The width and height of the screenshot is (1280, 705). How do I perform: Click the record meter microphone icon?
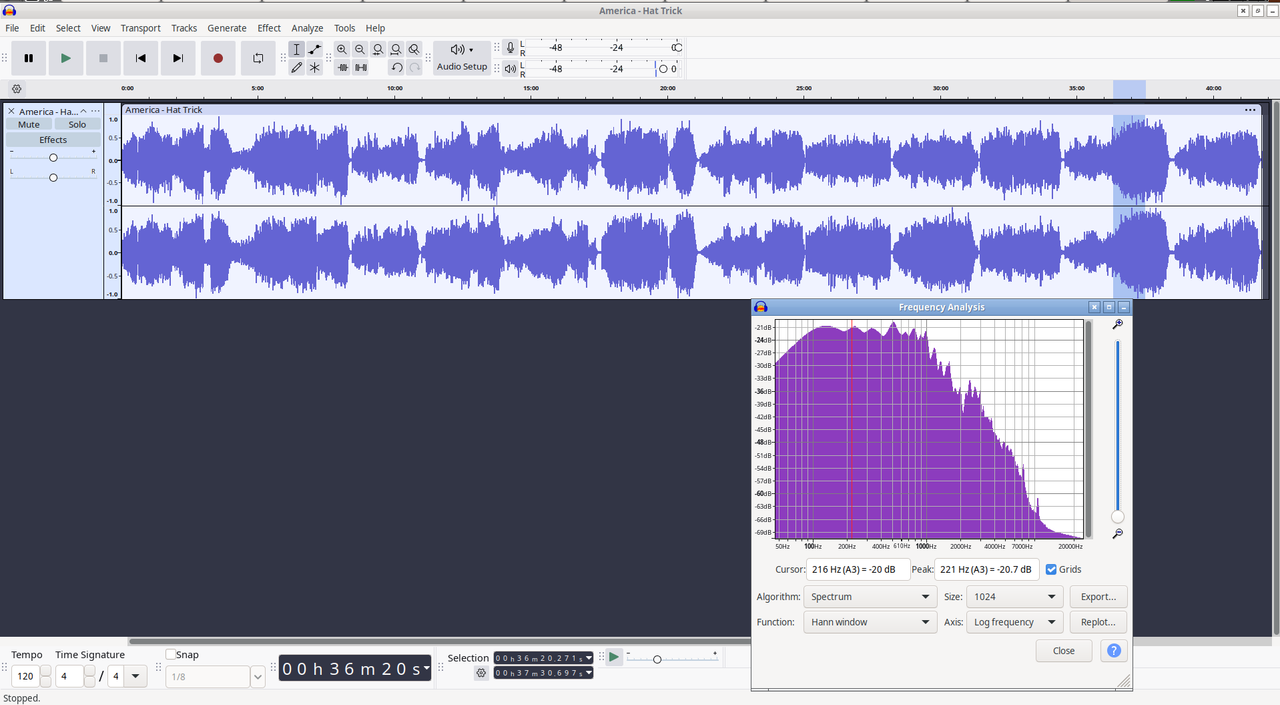[510, 48]
